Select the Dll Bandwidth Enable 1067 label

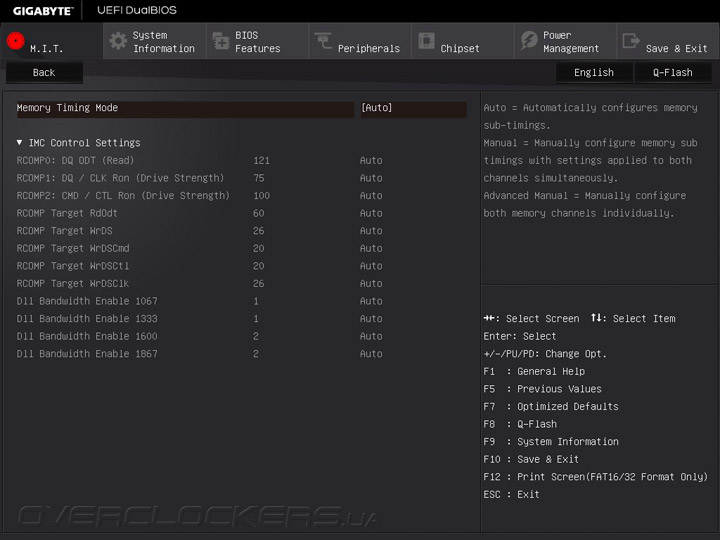(x=87, y=301)
